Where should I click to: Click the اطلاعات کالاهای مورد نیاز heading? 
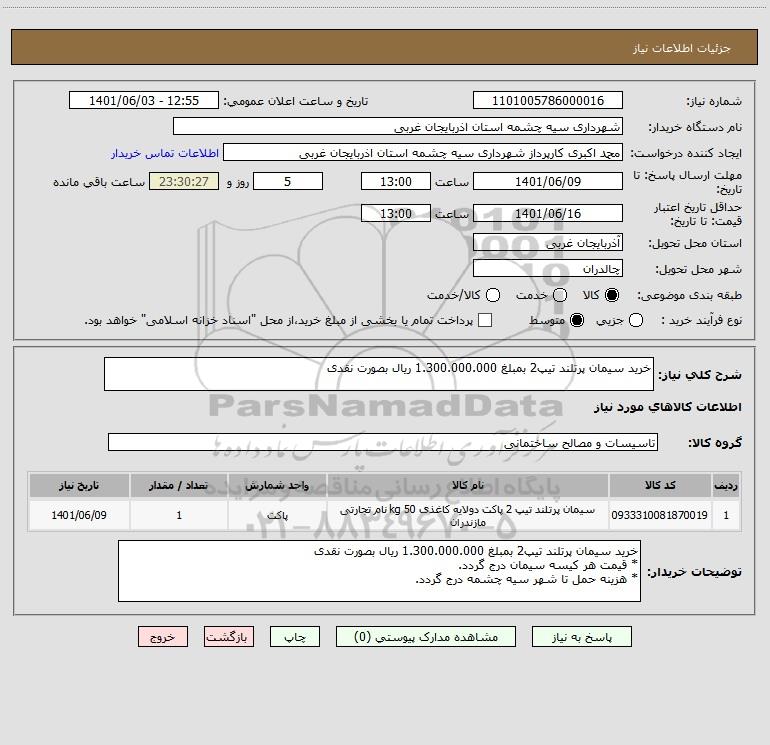667,407
